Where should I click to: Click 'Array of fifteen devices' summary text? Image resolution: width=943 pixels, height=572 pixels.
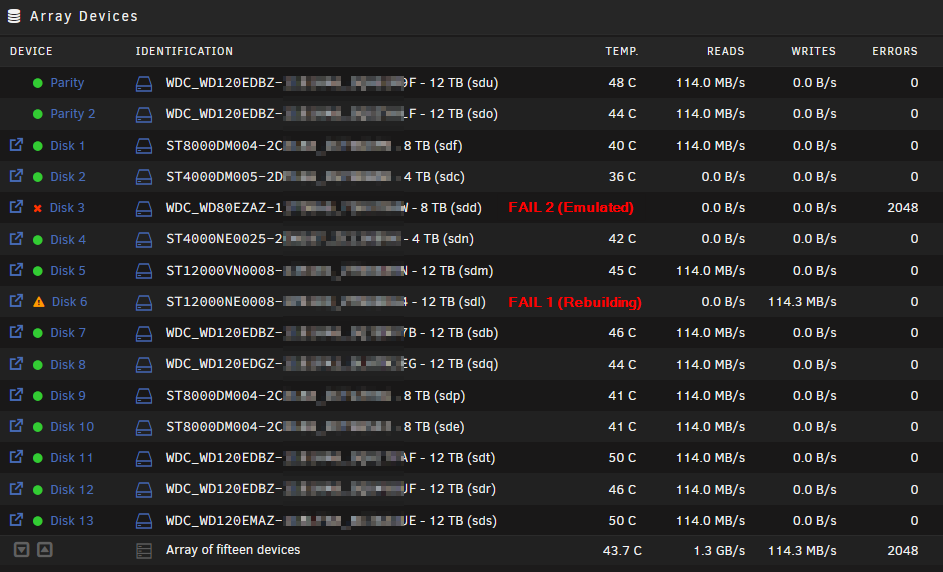[233, 550]
